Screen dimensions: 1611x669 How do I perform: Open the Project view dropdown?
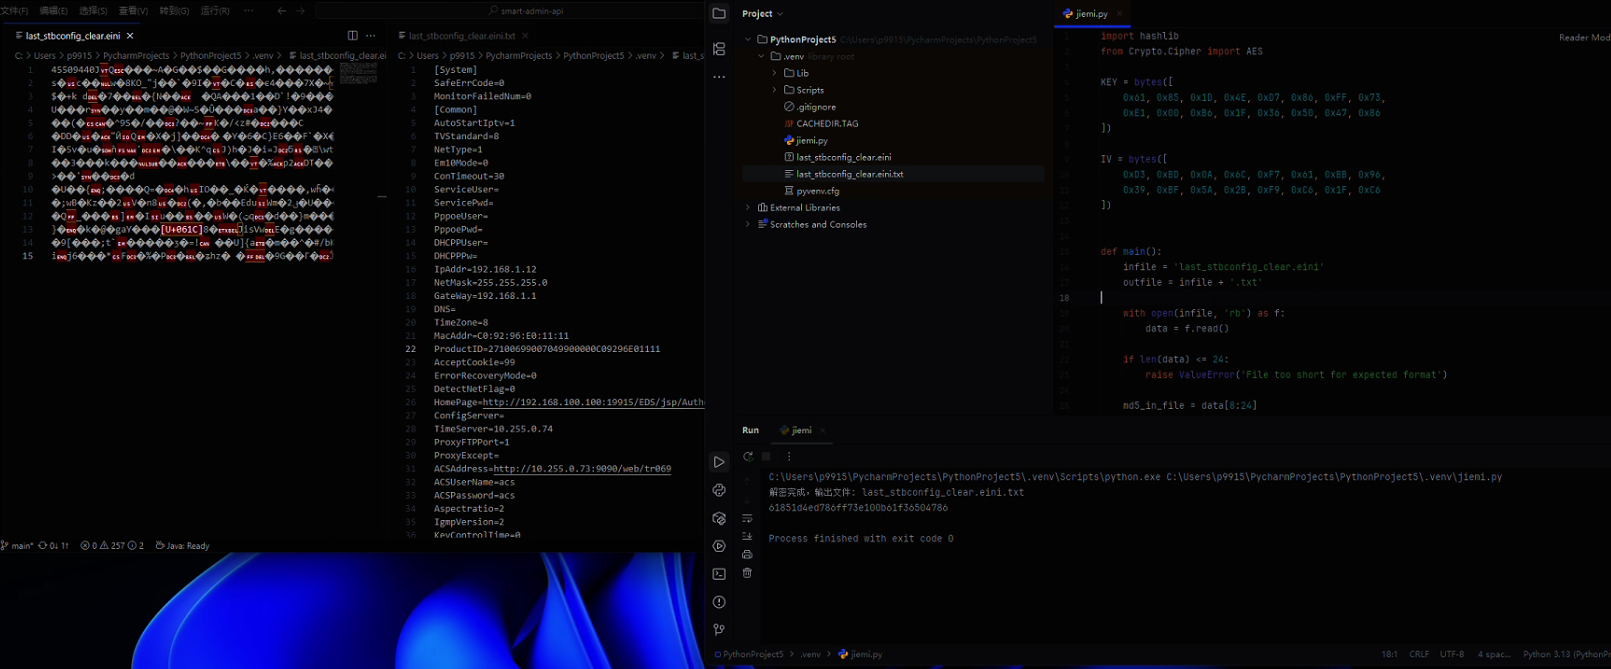[x=763, y=14]
